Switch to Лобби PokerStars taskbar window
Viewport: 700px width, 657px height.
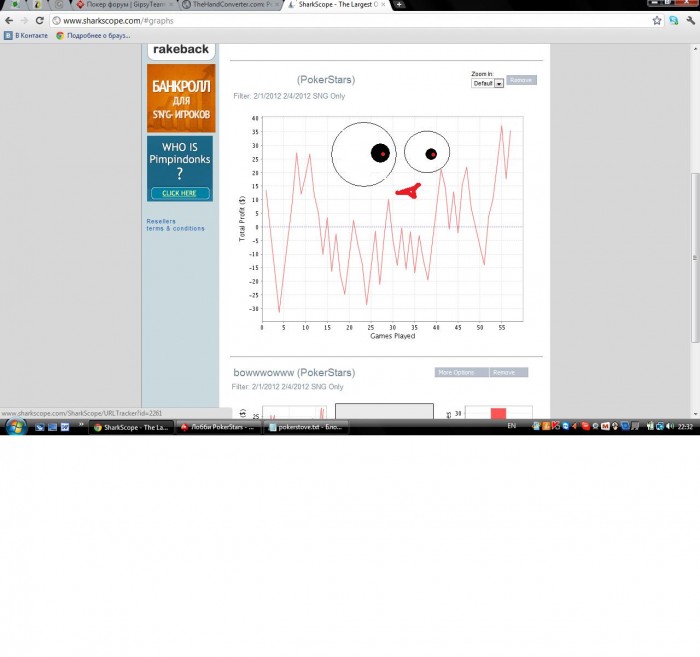tap(218, 427)
